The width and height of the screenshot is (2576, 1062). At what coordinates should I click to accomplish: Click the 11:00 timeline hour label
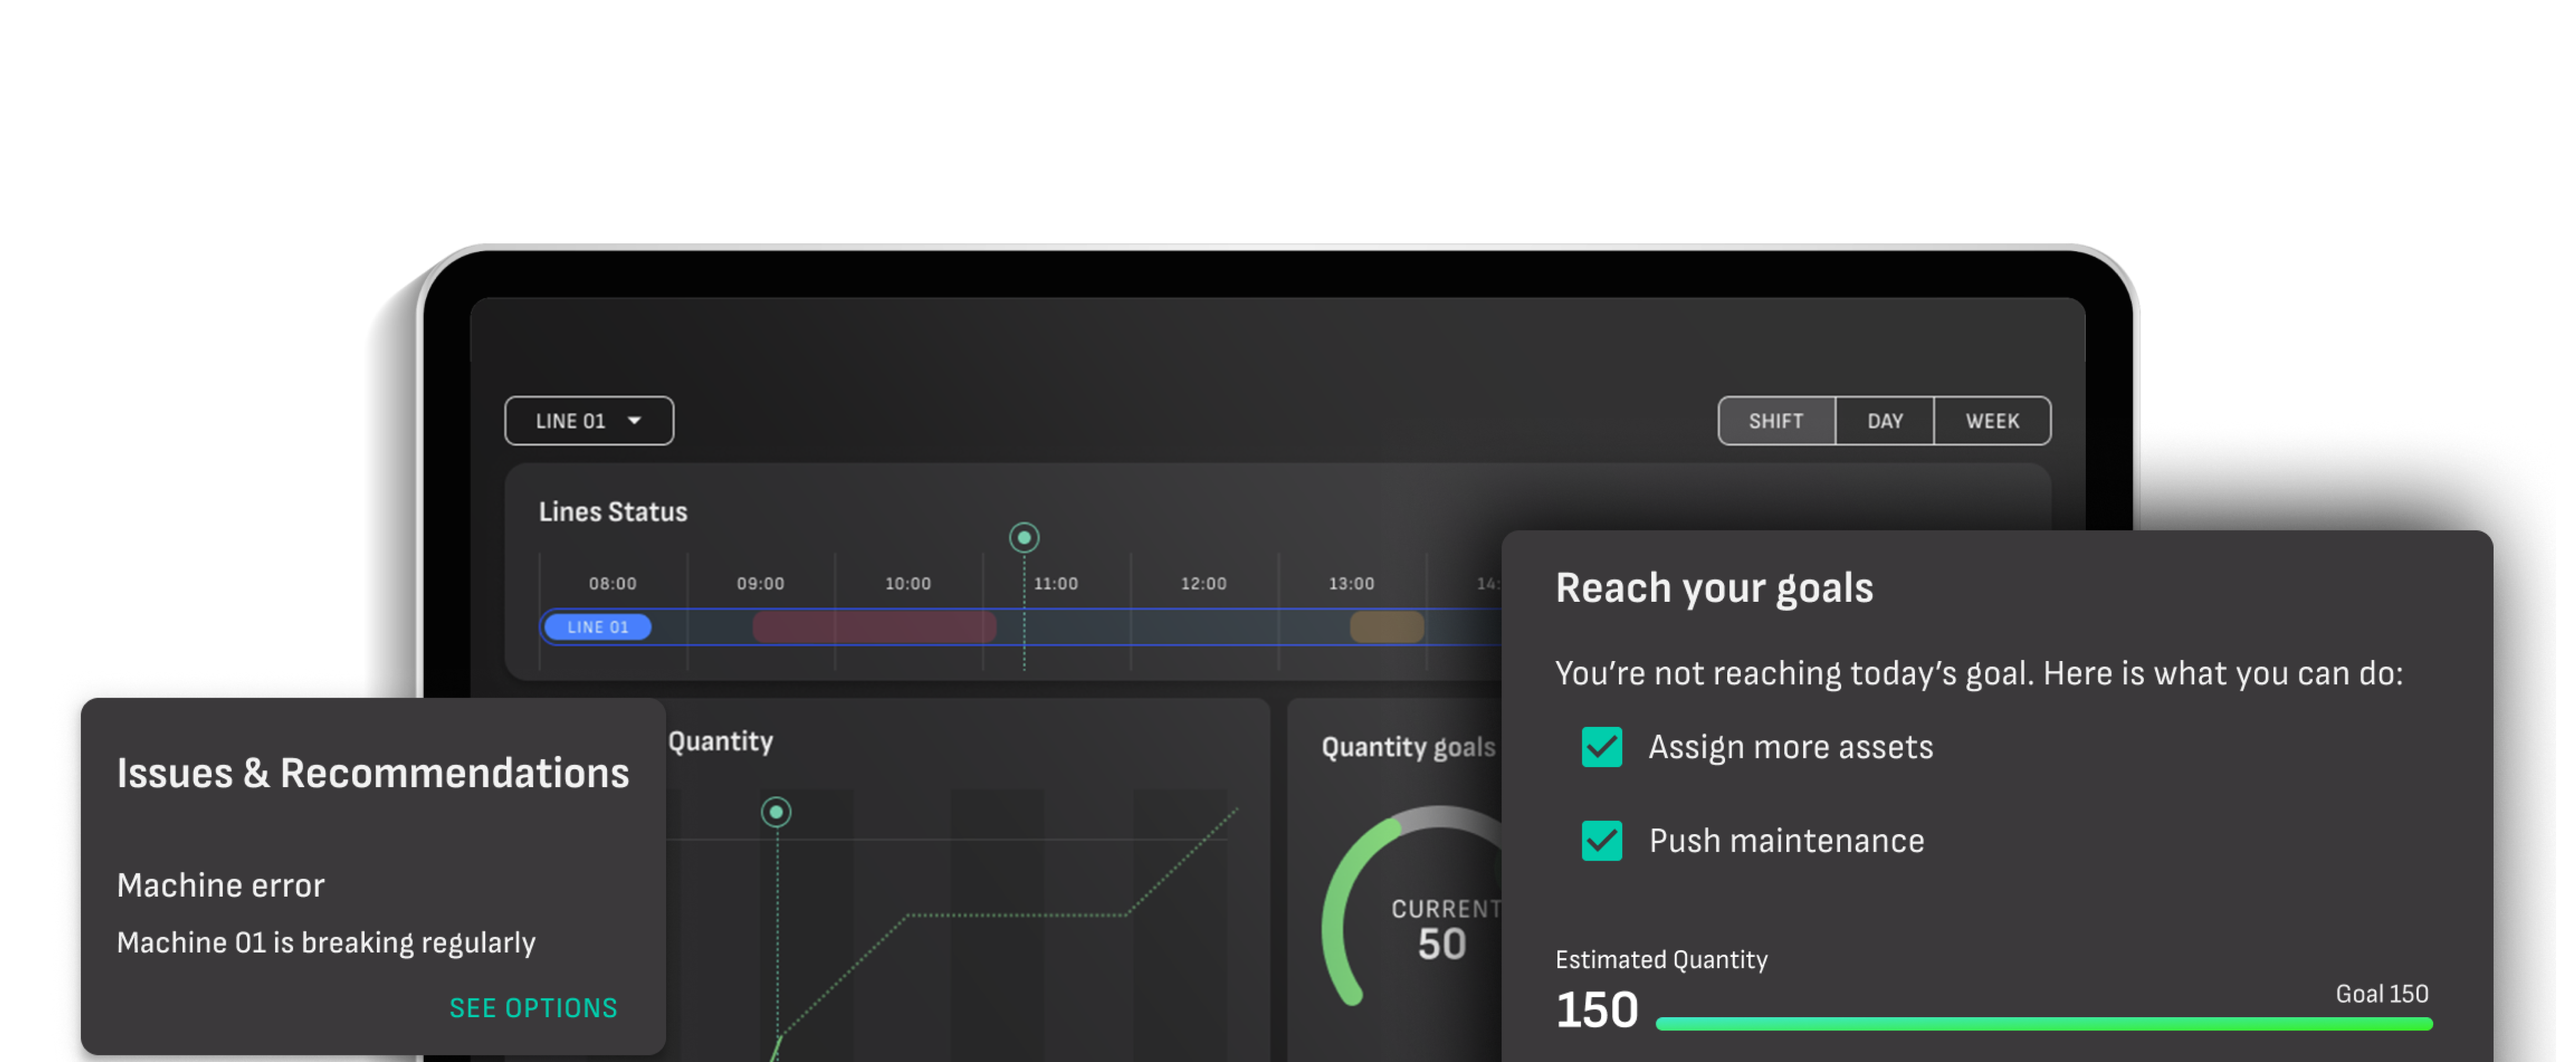pos(1055,583)
